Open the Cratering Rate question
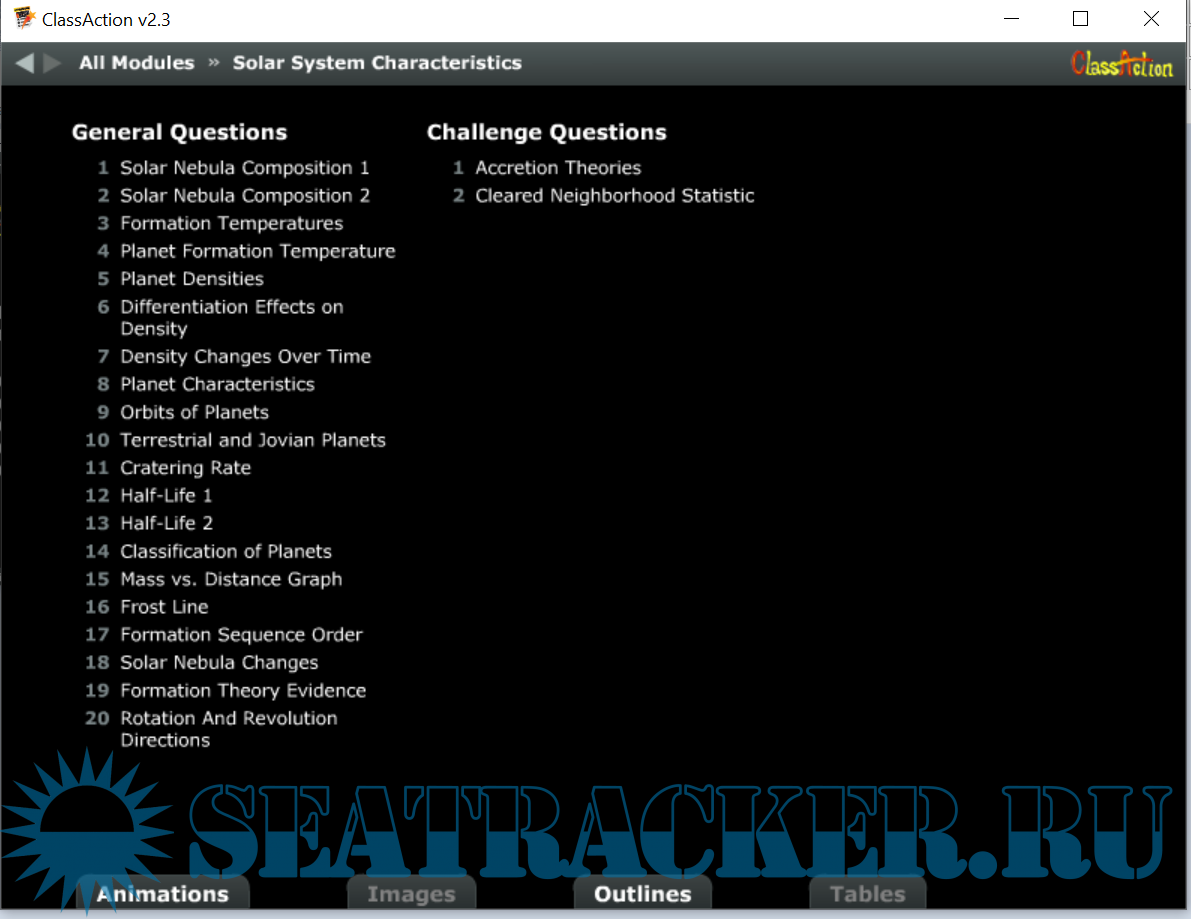Image resolution: width=1191 pixels, height=919 pixels. [186, 468]
